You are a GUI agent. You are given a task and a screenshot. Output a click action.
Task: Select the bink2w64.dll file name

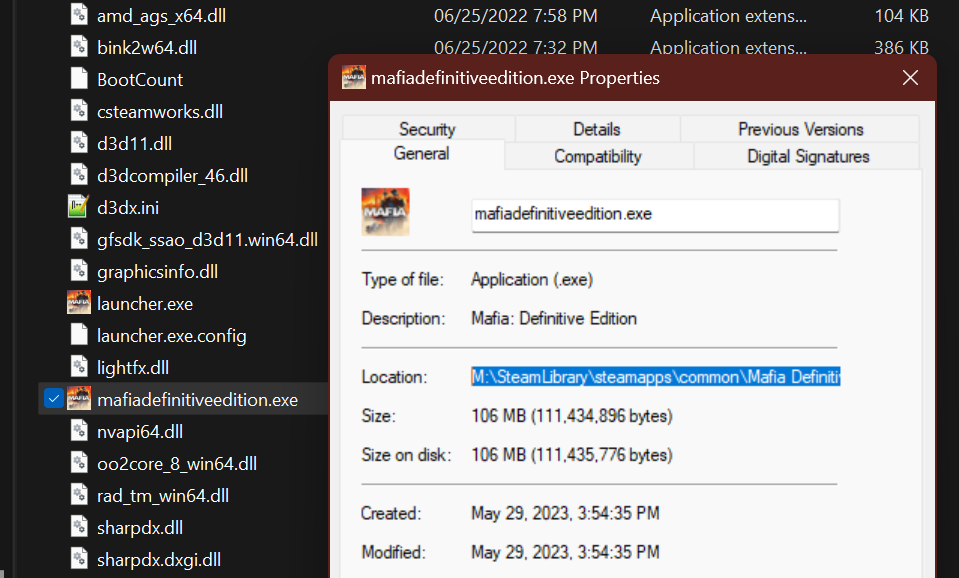click(147, 48)
